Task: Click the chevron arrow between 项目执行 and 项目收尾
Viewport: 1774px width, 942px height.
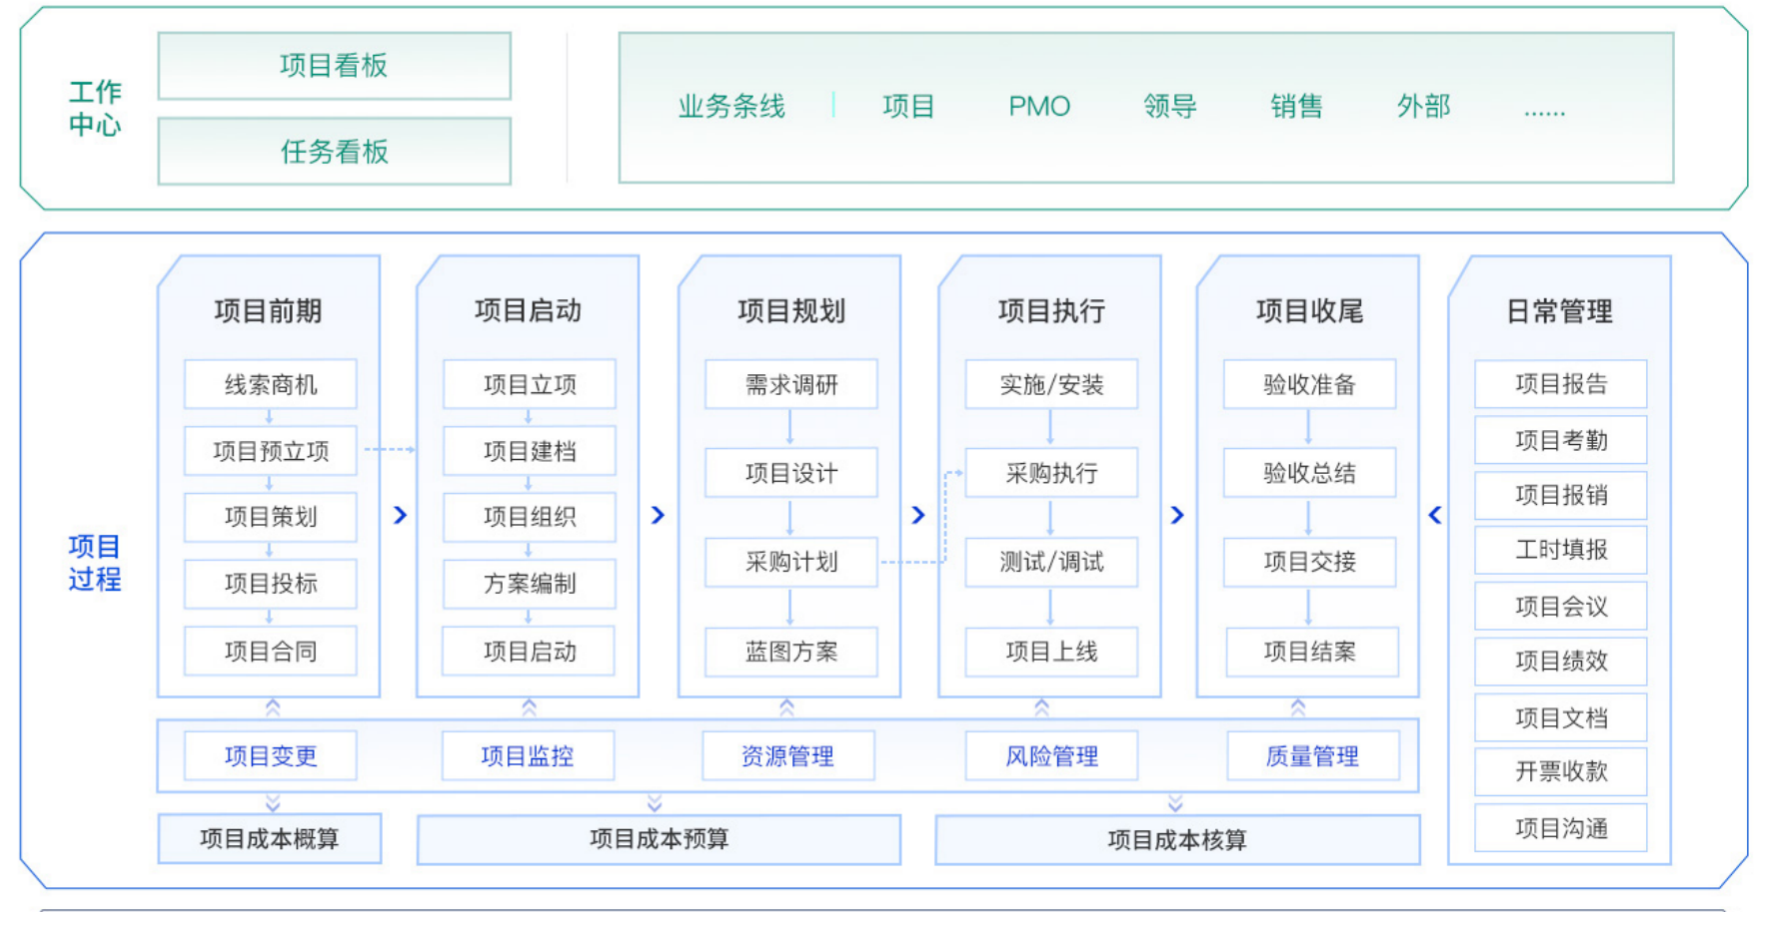Action: pos(1177,515)
